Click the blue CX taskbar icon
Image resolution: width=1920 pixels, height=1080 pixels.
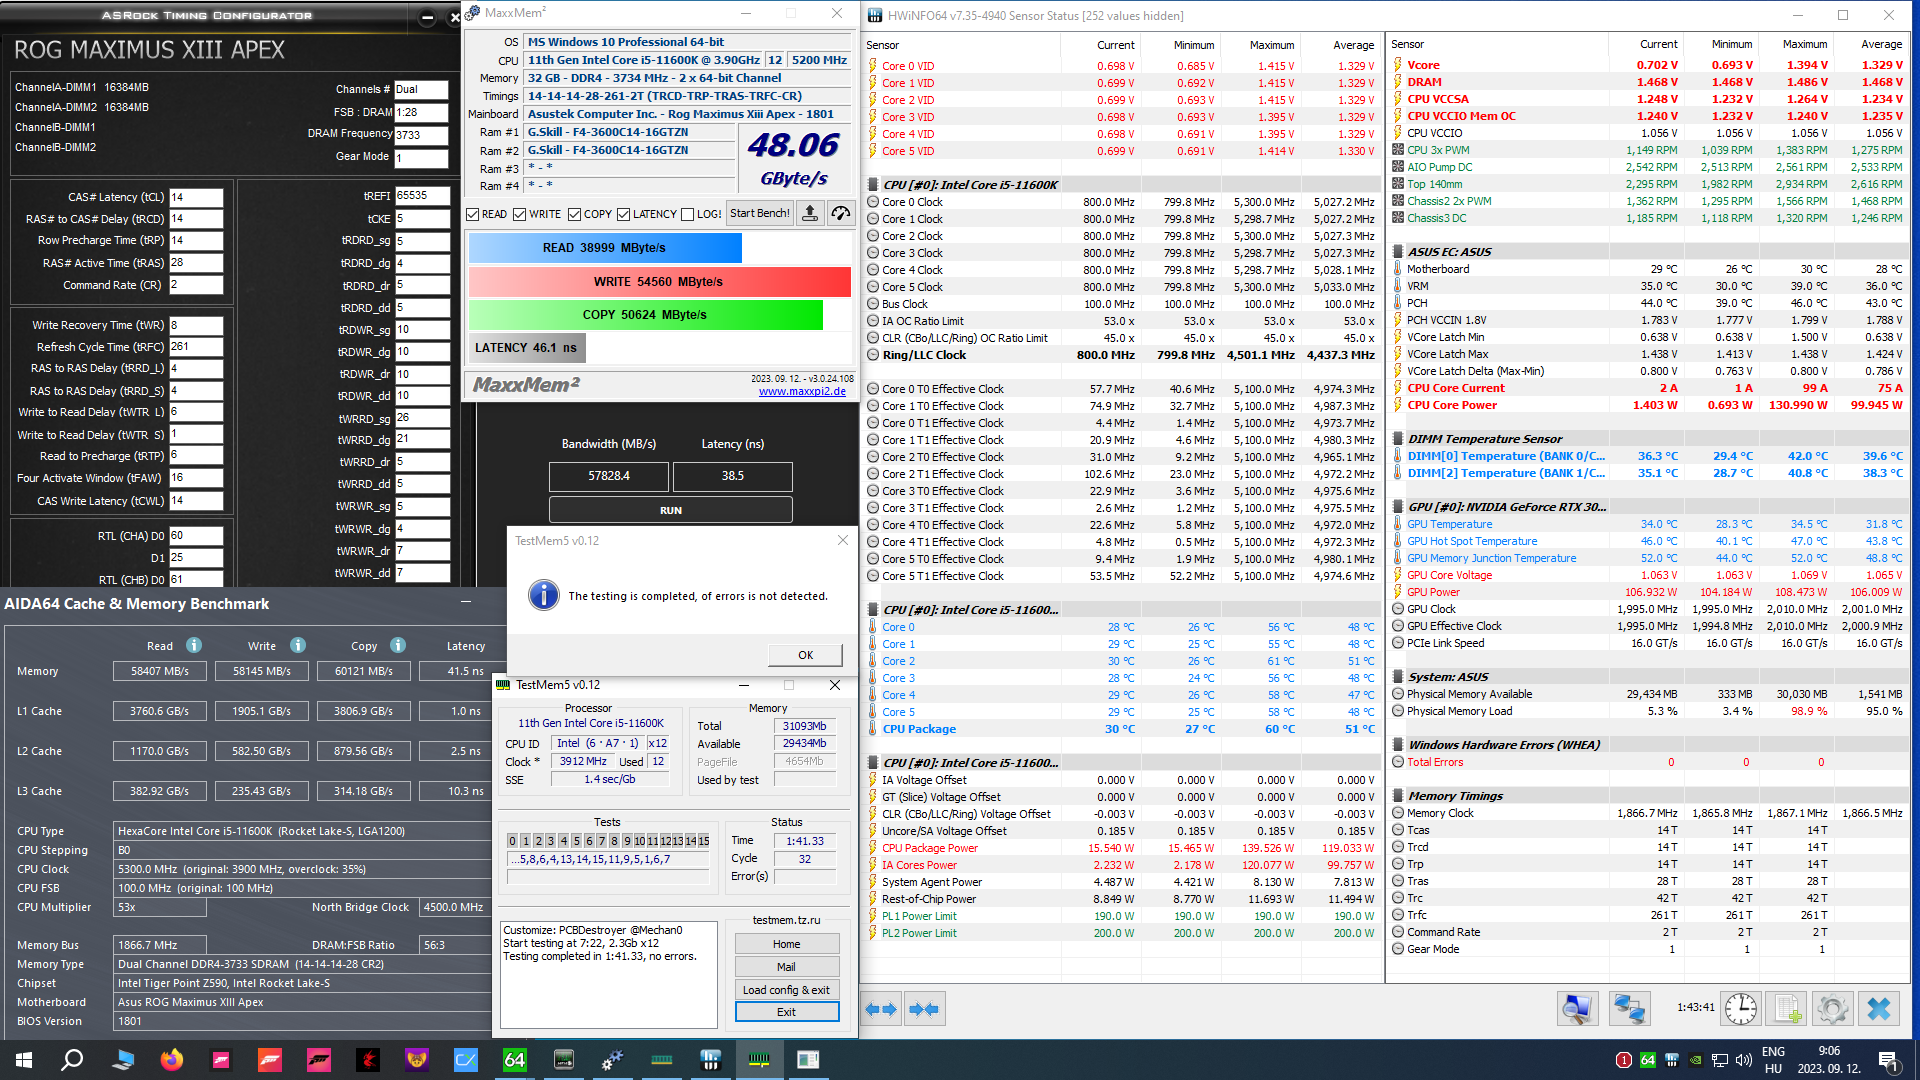(x=466, y=1059)
